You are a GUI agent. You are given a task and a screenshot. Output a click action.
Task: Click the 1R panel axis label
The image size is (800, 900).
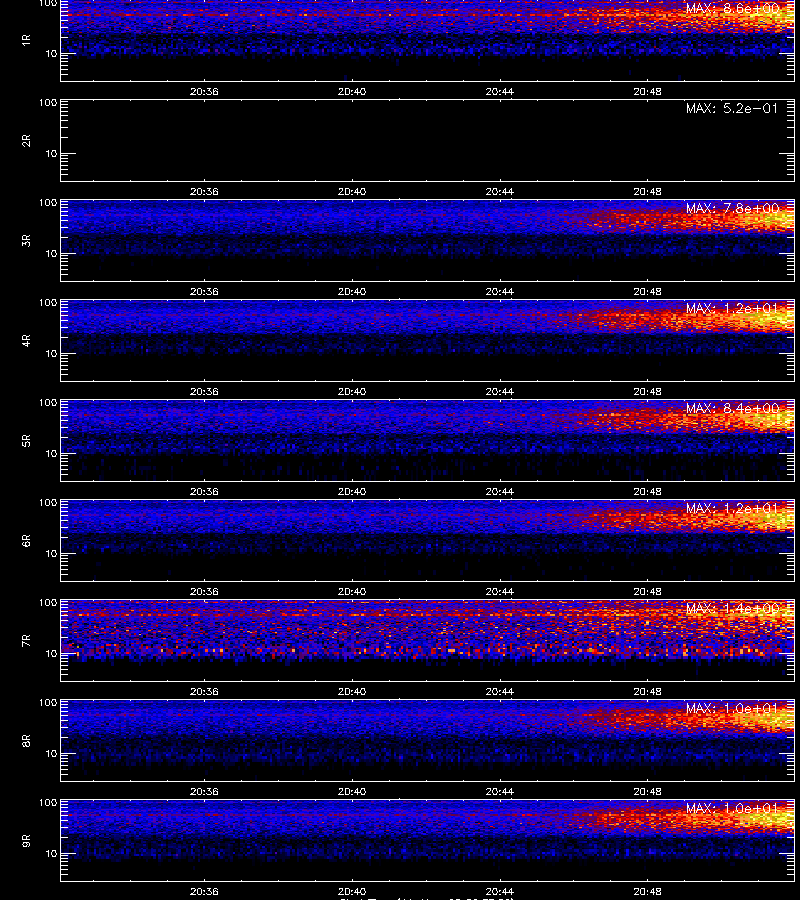coord(26,40)
